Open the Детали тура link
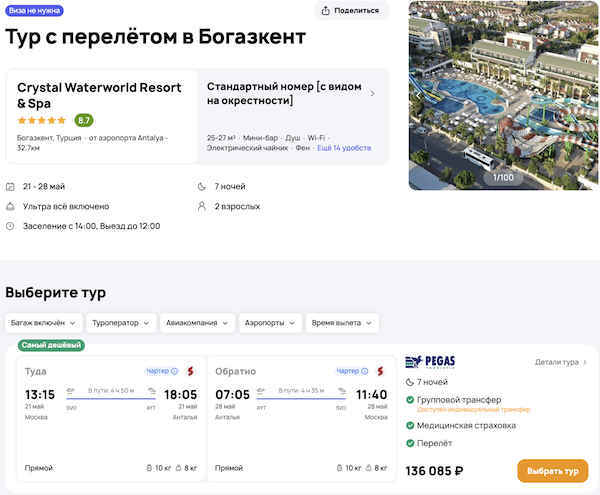 tap(560, 362)
